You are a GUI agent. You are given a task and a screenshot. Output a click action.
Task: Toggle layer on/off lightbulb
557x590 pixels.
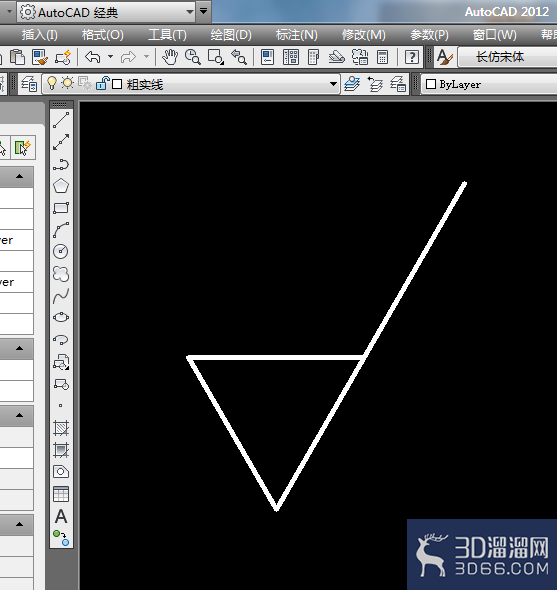pyautogui.click(x=52, y=83)
